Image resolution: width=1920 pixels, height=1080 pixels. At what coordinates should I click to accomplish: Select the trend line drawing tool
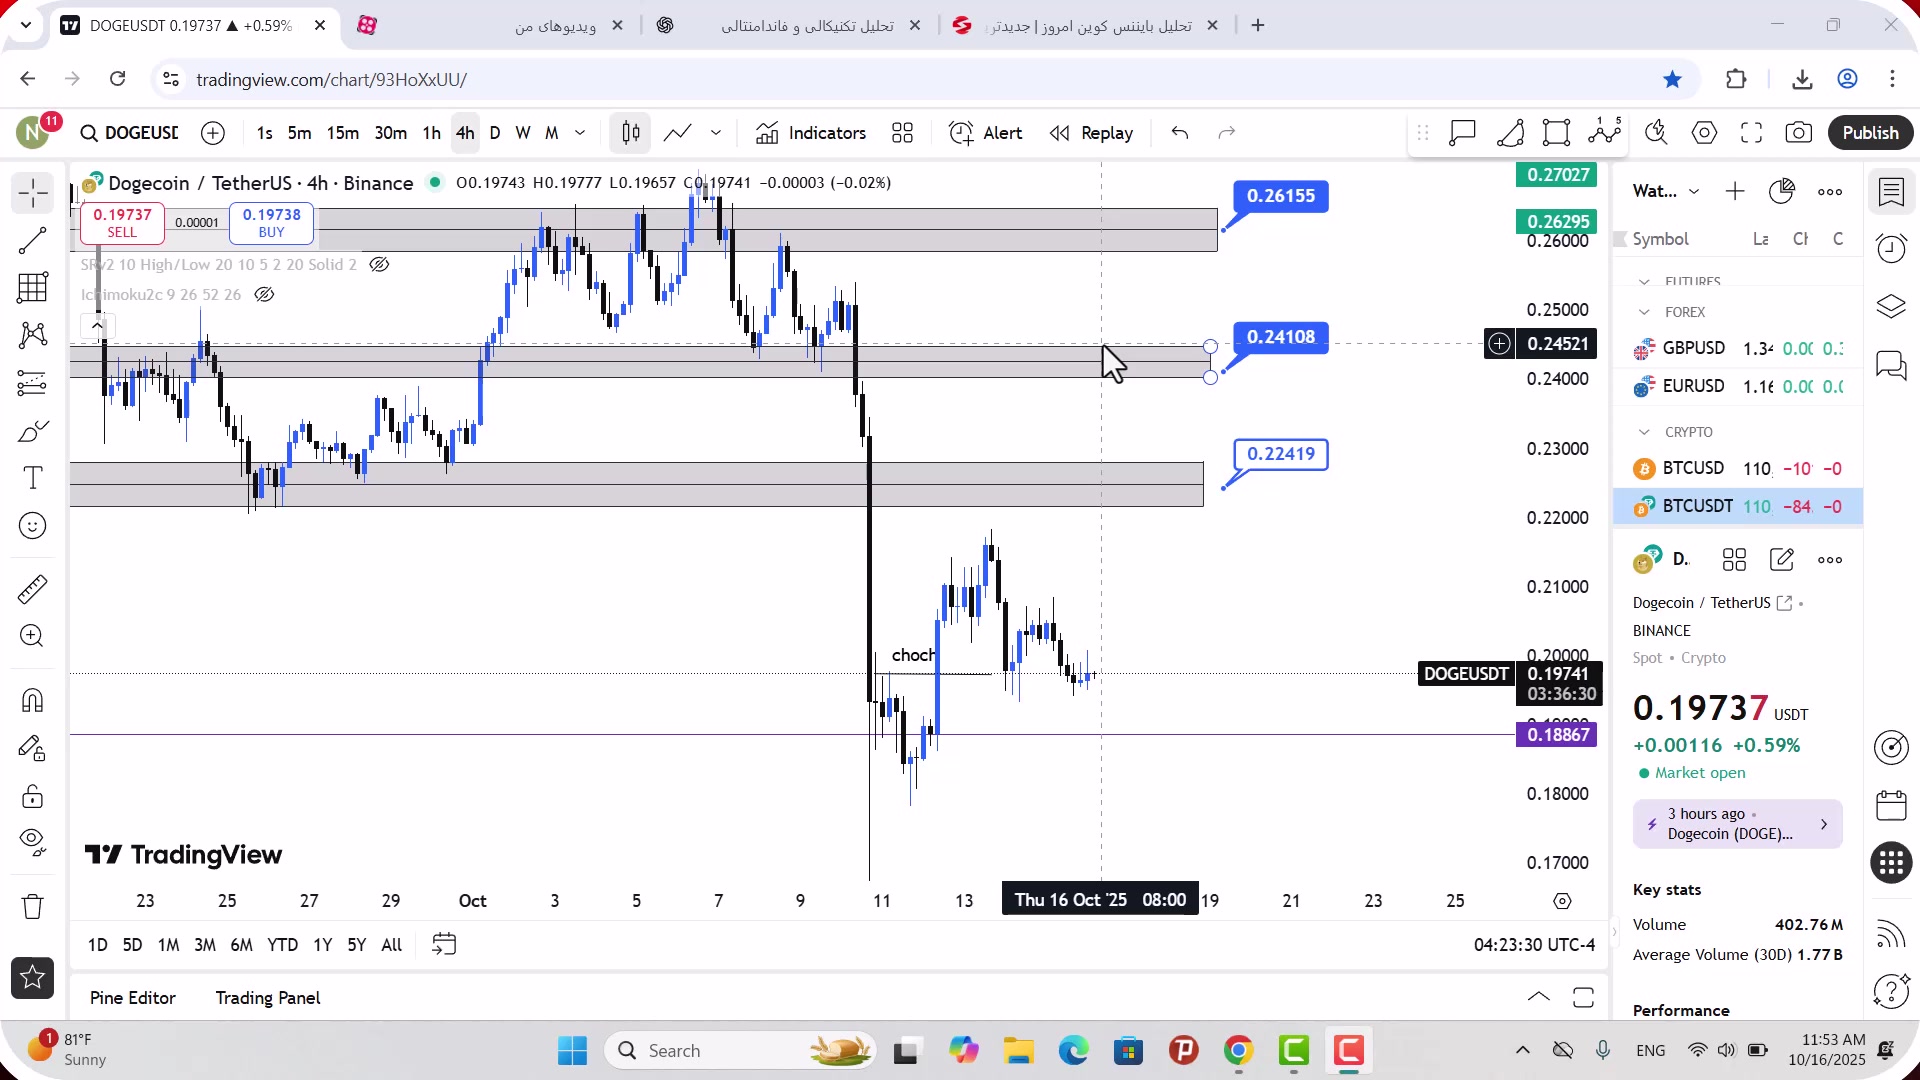(x=33, y=240)
